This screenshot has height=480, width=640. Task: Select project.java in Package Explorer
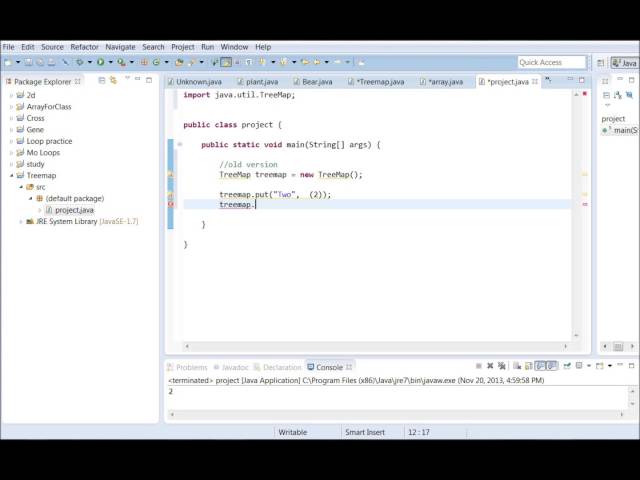coord(69,210)
